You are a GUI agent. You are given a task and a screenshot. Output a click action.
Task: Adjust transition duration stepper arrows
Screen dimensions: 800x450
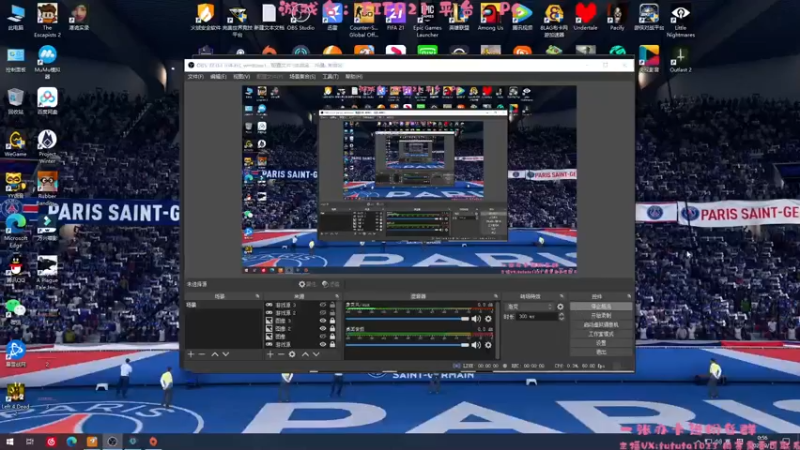tap(561, 317)
